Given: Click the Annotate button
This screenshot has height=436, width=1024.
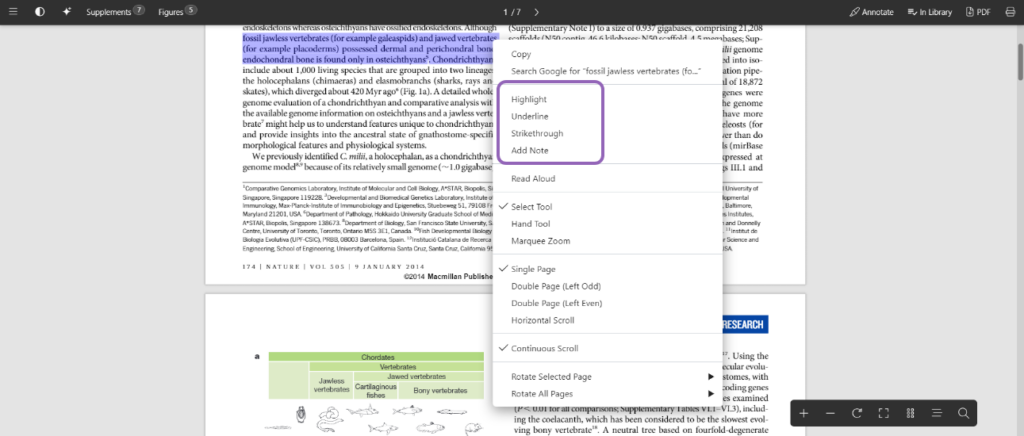Looking at the screenshot, I should (869, 12).
